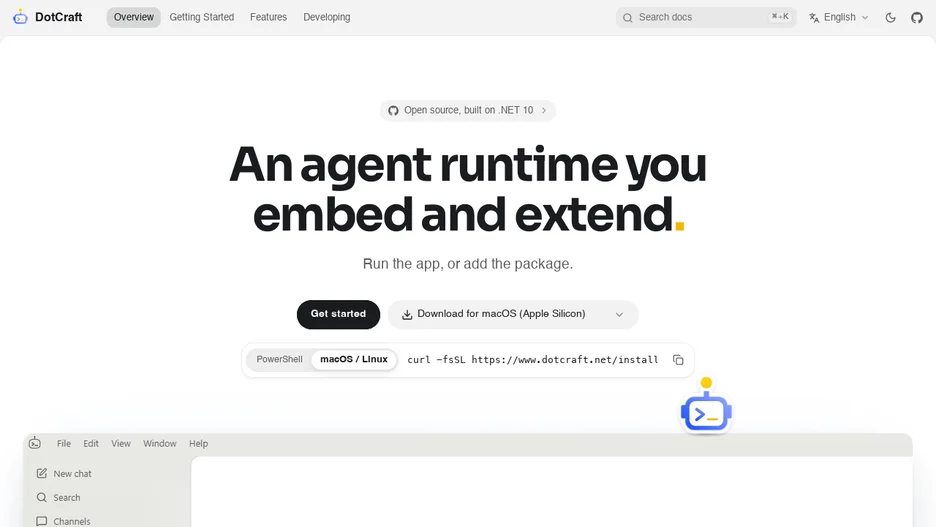The width and height of the screenshot is (936, 527).
Task: Select the macOS / Linux install tab
Action: [x=354, y=359]
